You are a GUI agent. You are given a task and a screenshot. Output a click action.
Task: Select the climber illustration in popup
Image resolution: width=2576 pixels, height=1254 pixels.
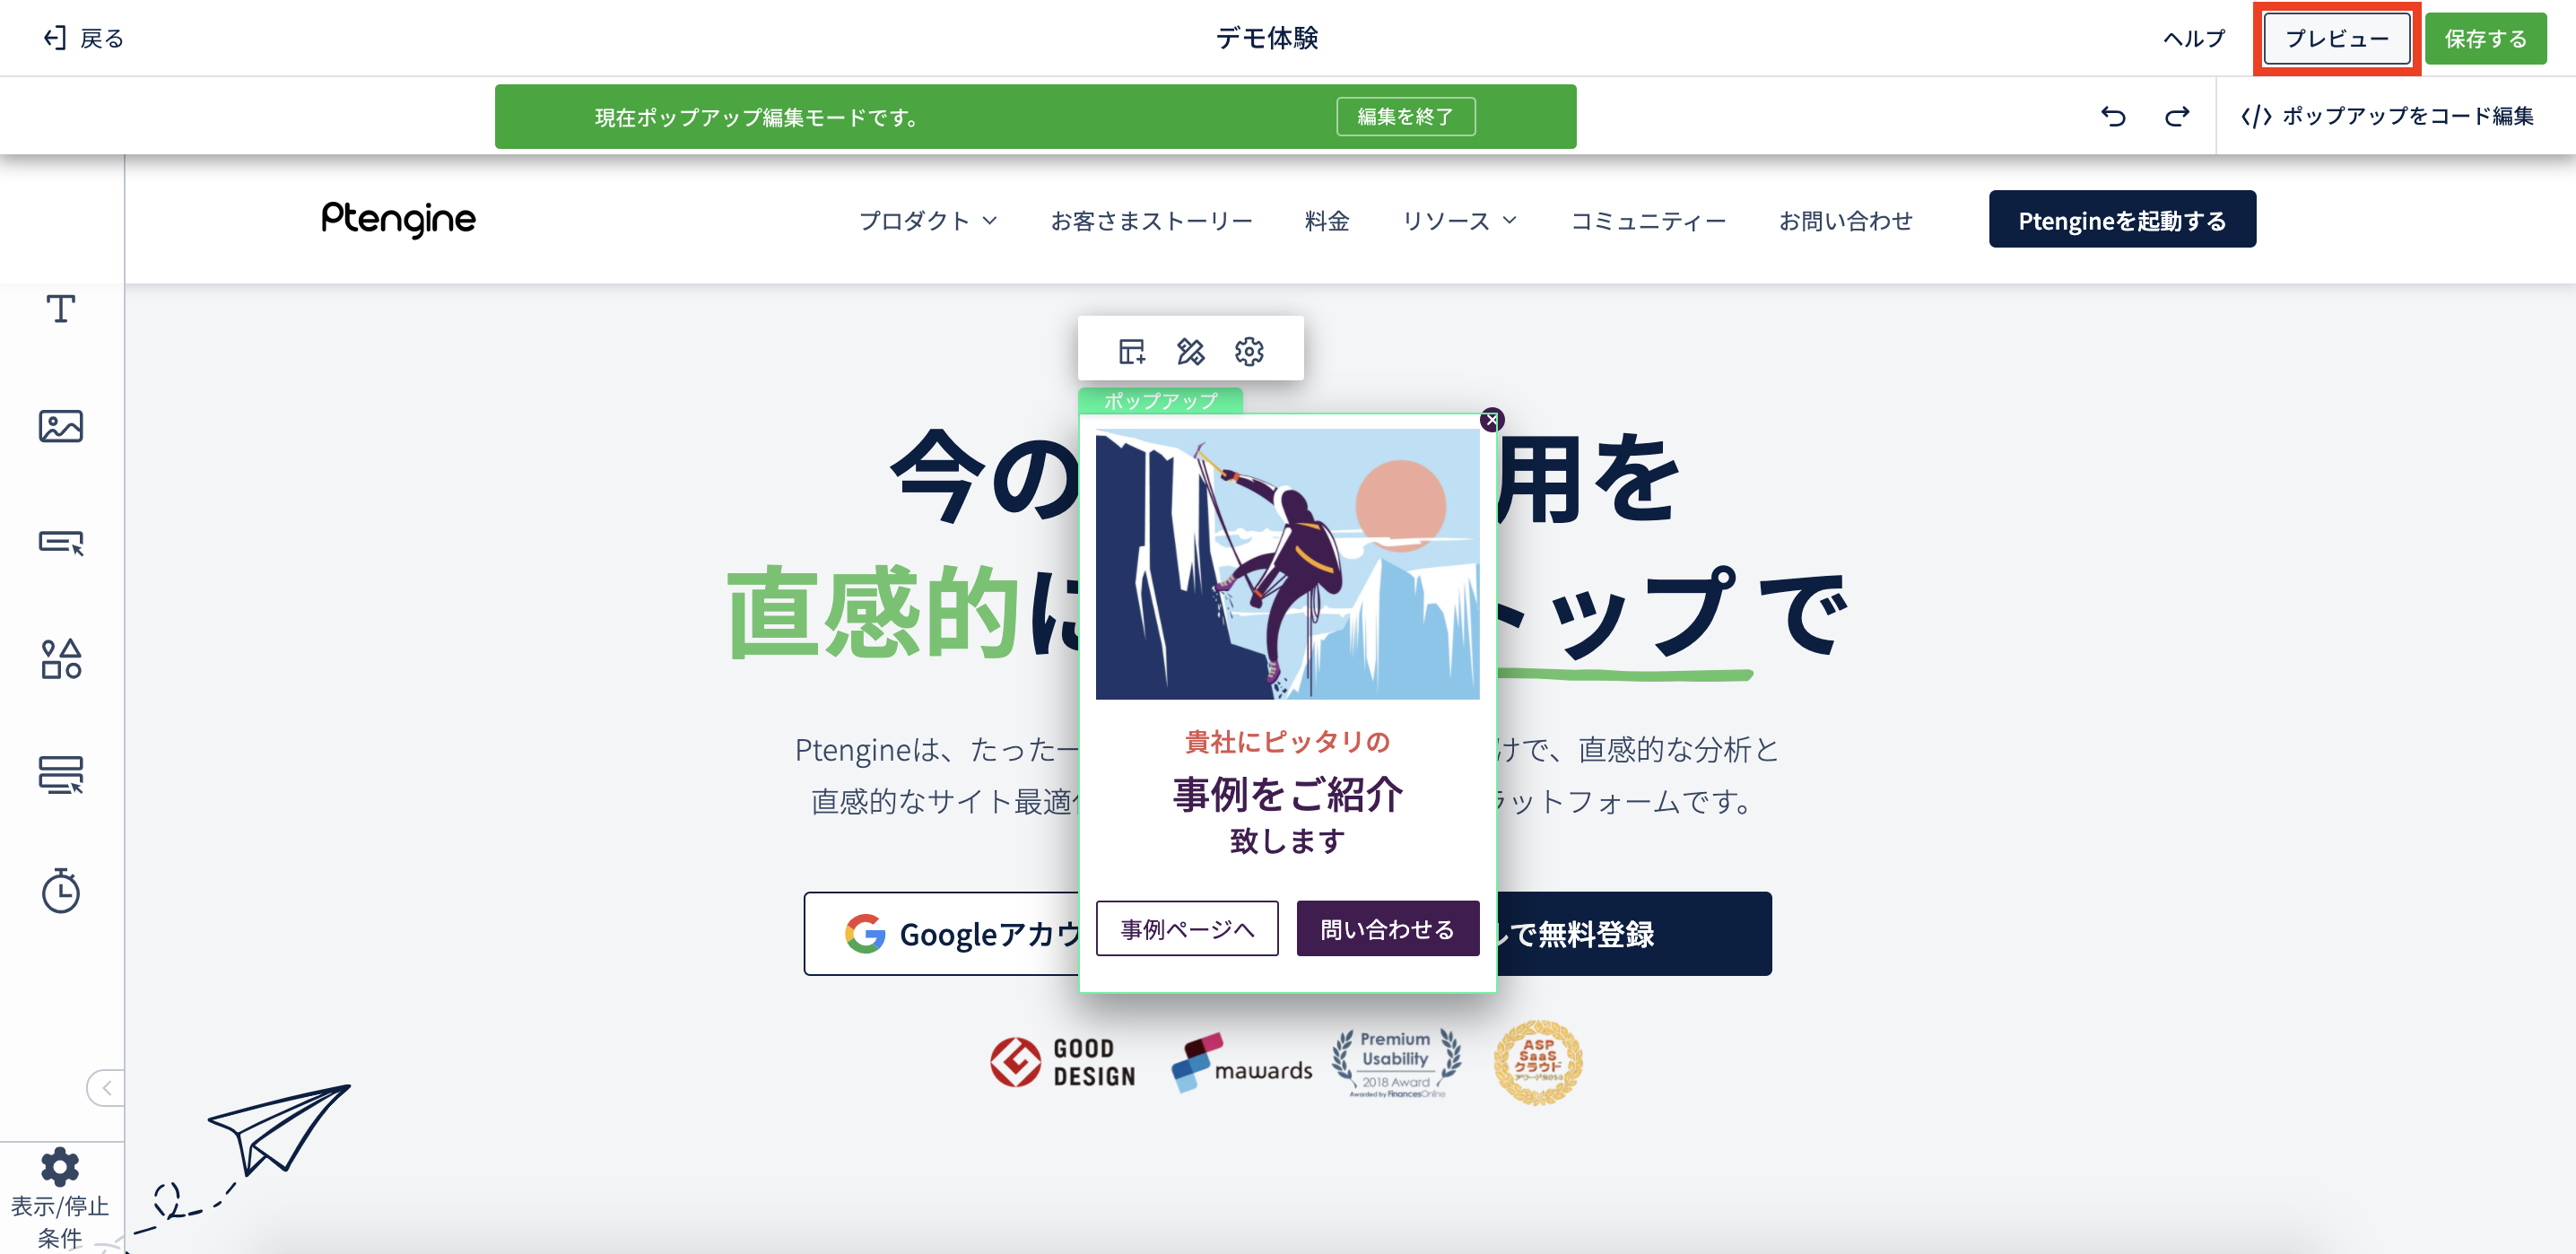point(1287,564)
